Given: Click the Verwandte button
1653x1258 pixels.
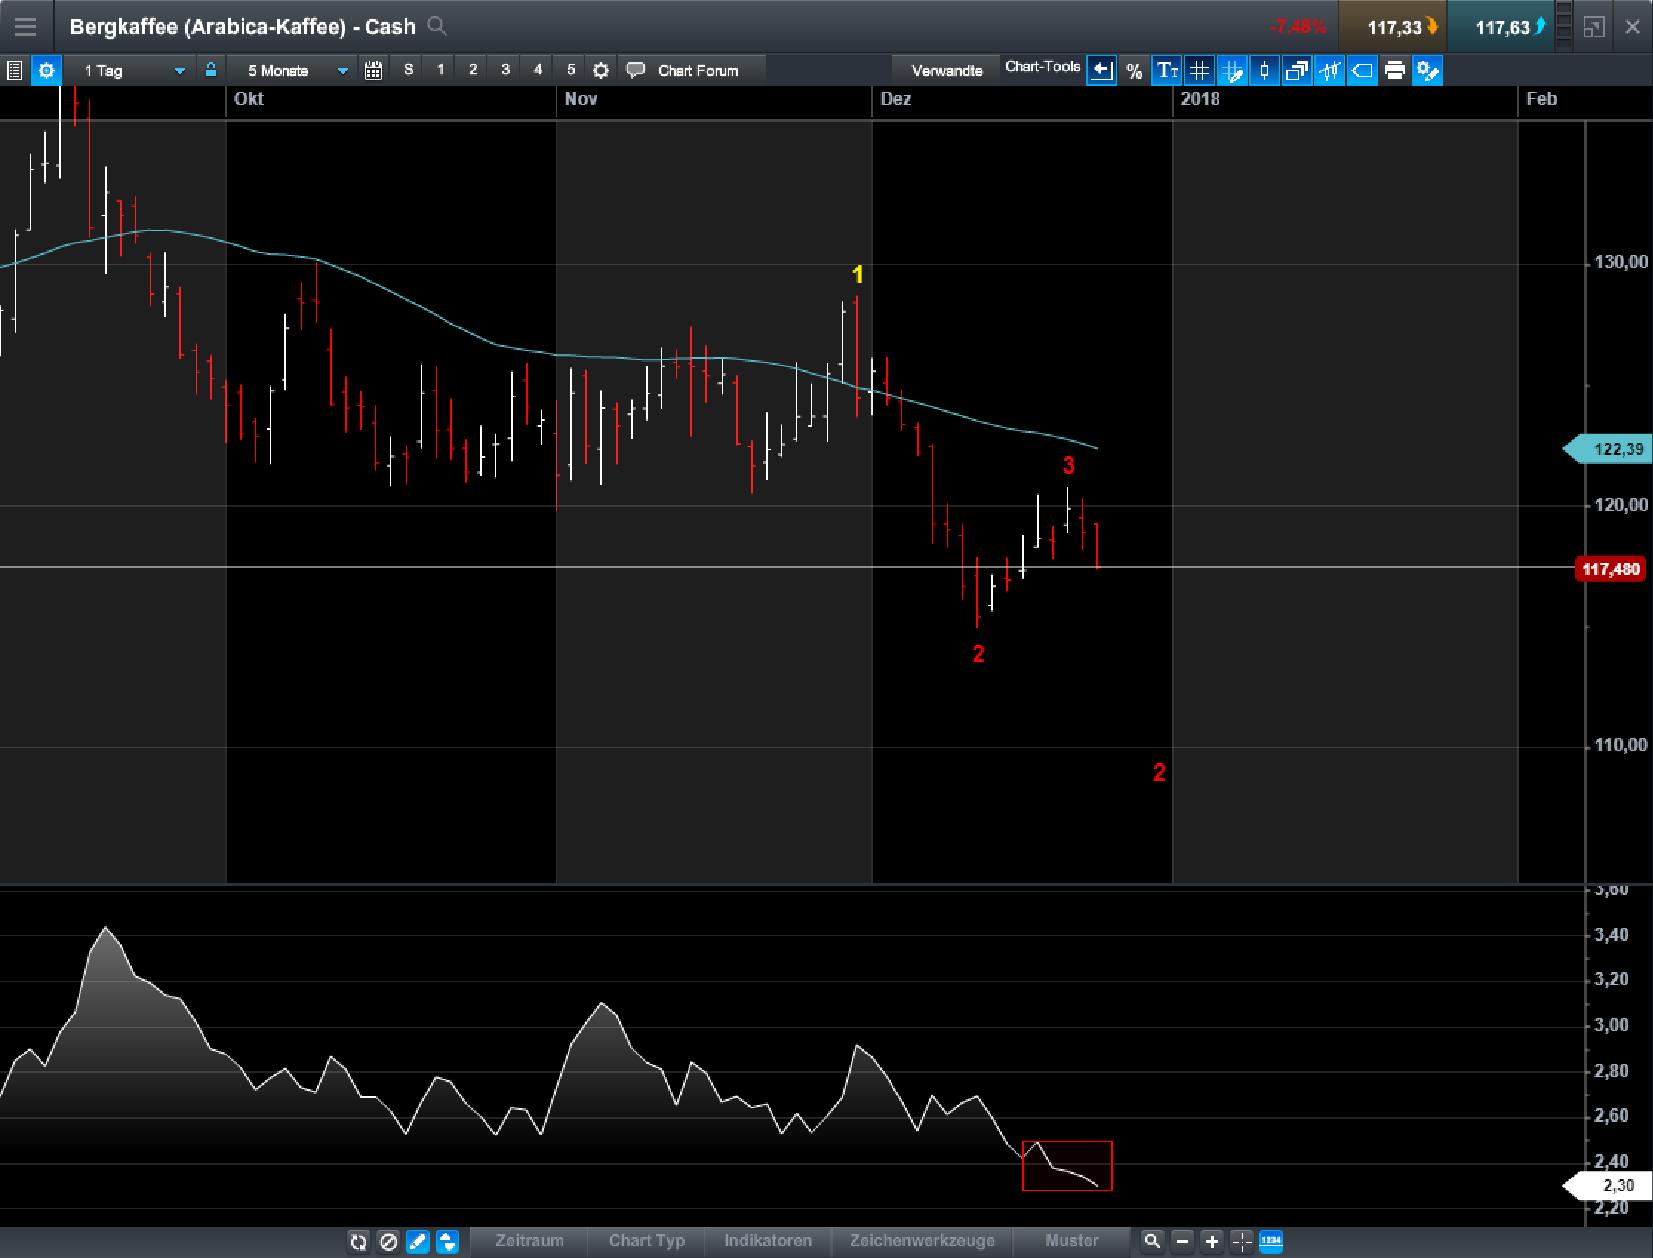Looking at the screenshot, I should 947,70.
